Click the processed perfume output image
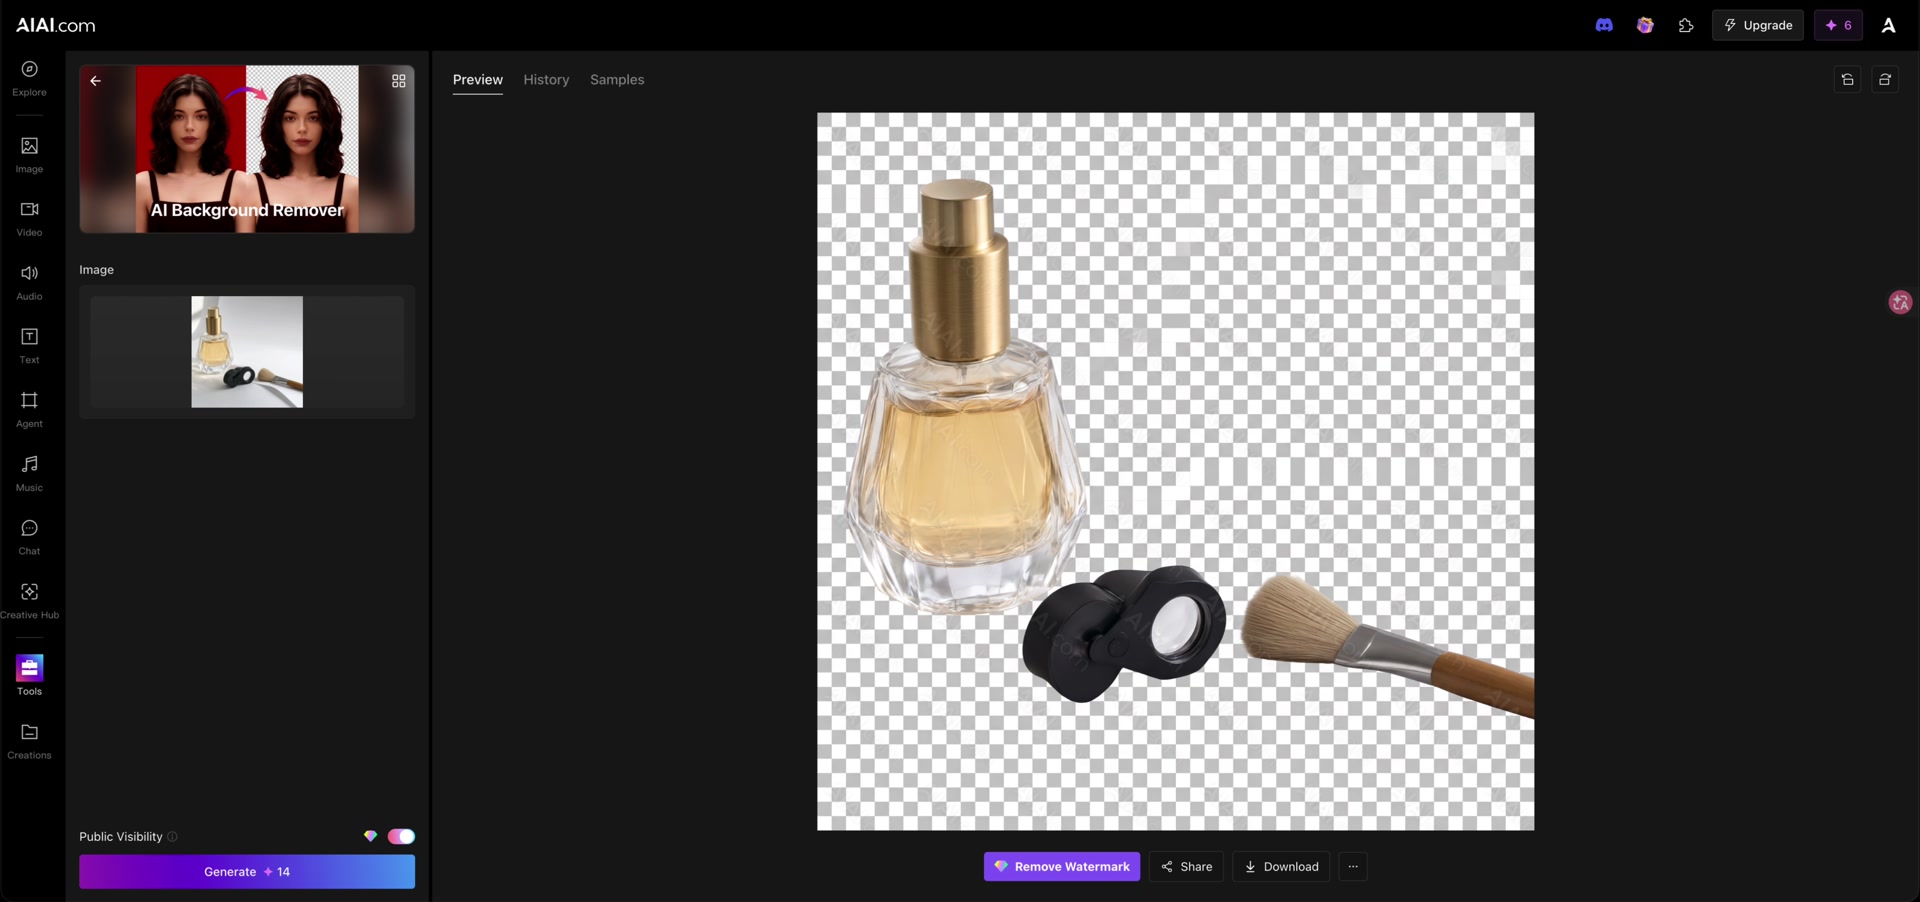This screenshot has height=902, width=1920. pos(1175,471)
